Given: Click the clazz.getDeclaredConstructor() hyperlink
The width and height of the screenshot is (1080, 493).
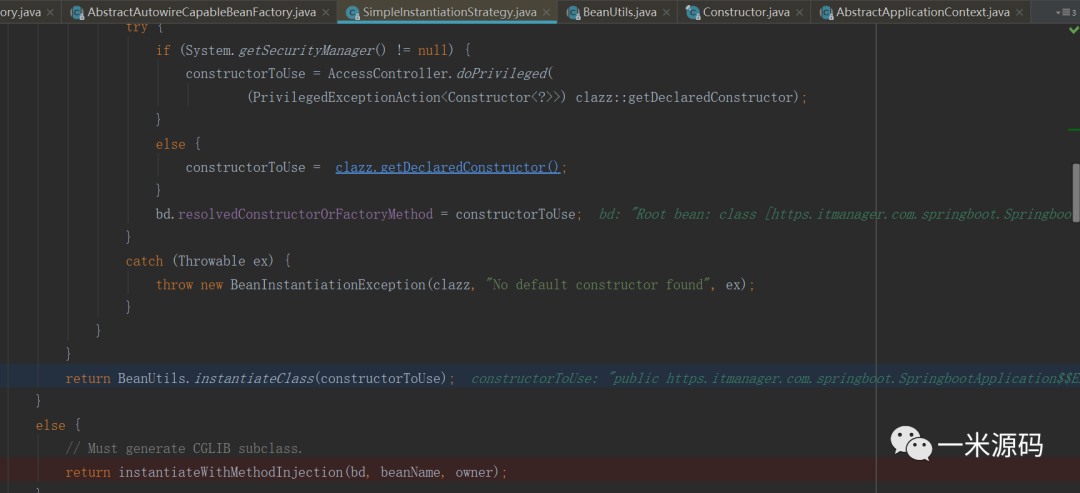Looking at the screenshot, I should click(x=447, y=167).
